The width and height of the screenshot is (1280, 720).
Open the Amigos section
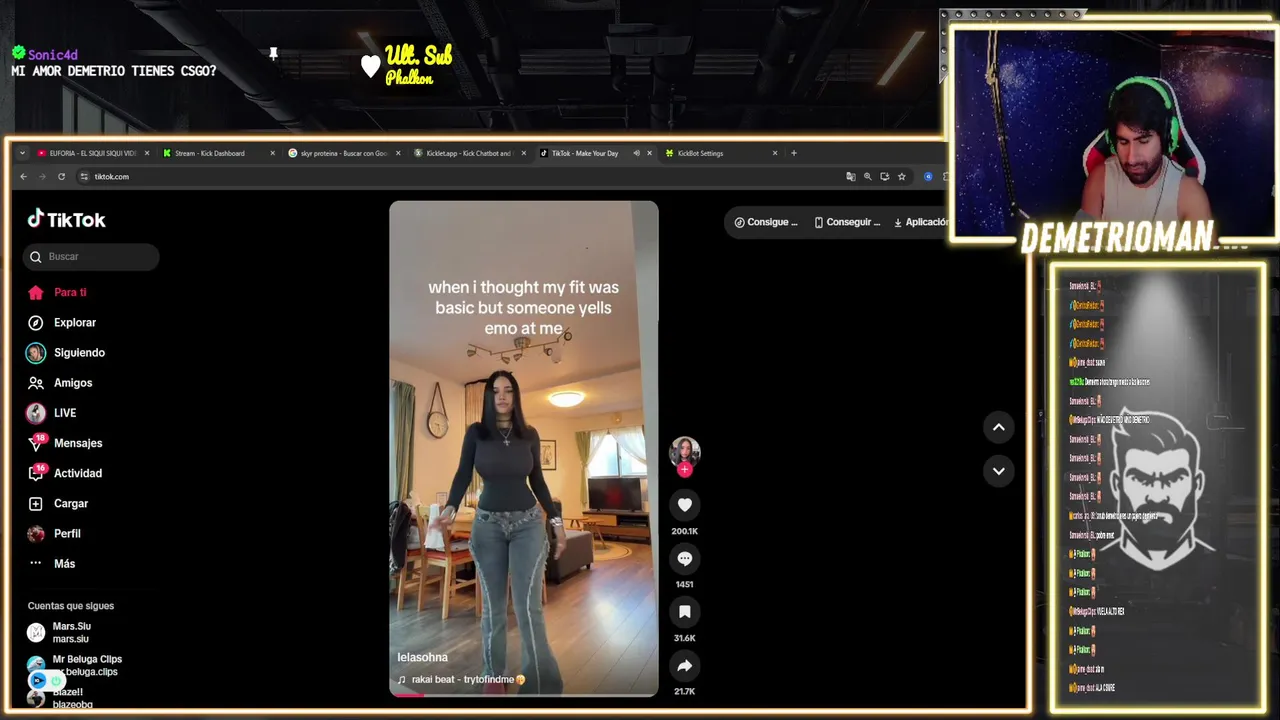pyautogui.click(x=72, y=383)
